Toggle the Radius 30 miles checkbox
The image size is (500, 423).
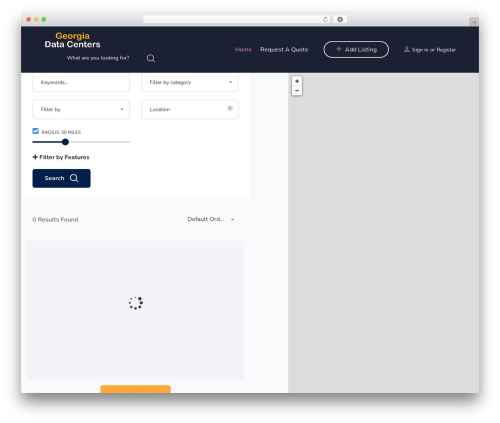point(36,131)
